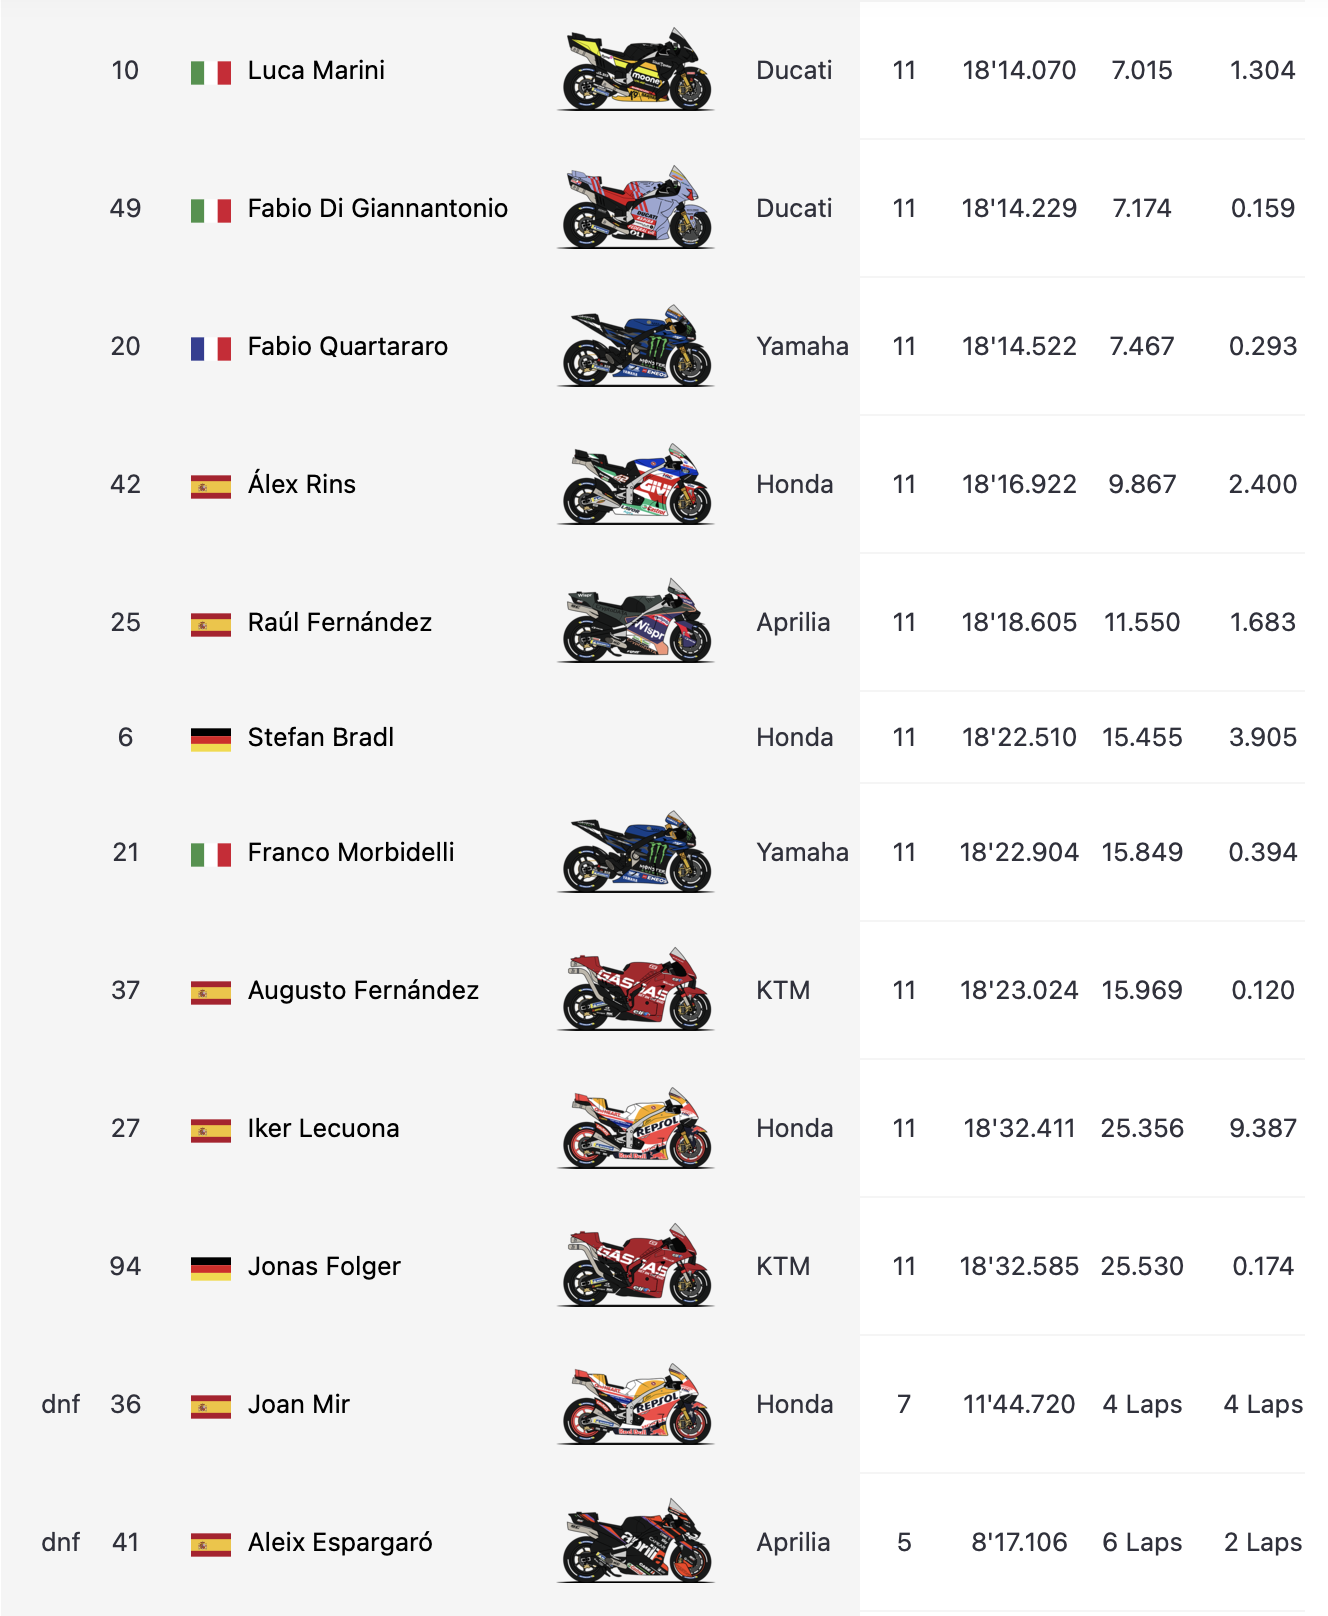Viewport: 1328px width, 1616px height.
Task: Click Fabio Quartararo's Yamaha bike icon
Action: point(636,346)
